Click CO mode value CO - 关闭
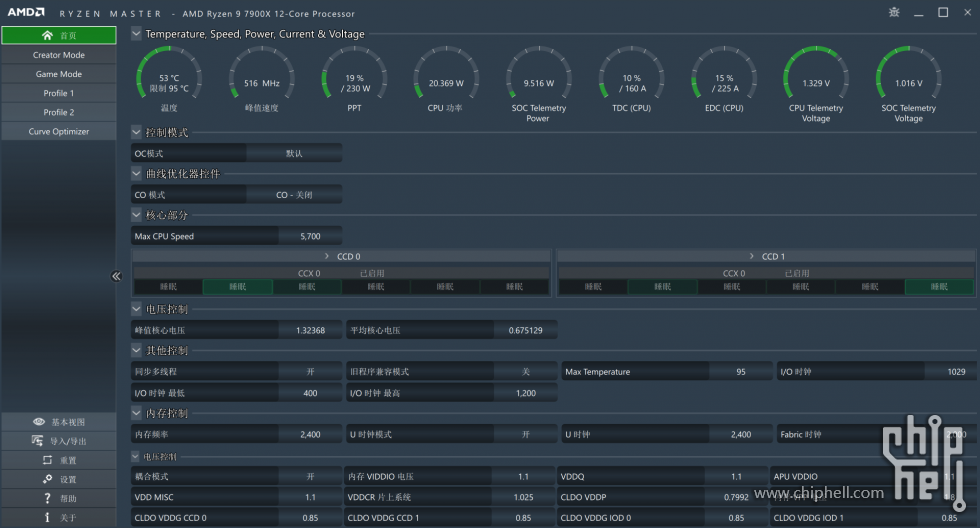980x528 pixels. point(294,194)
